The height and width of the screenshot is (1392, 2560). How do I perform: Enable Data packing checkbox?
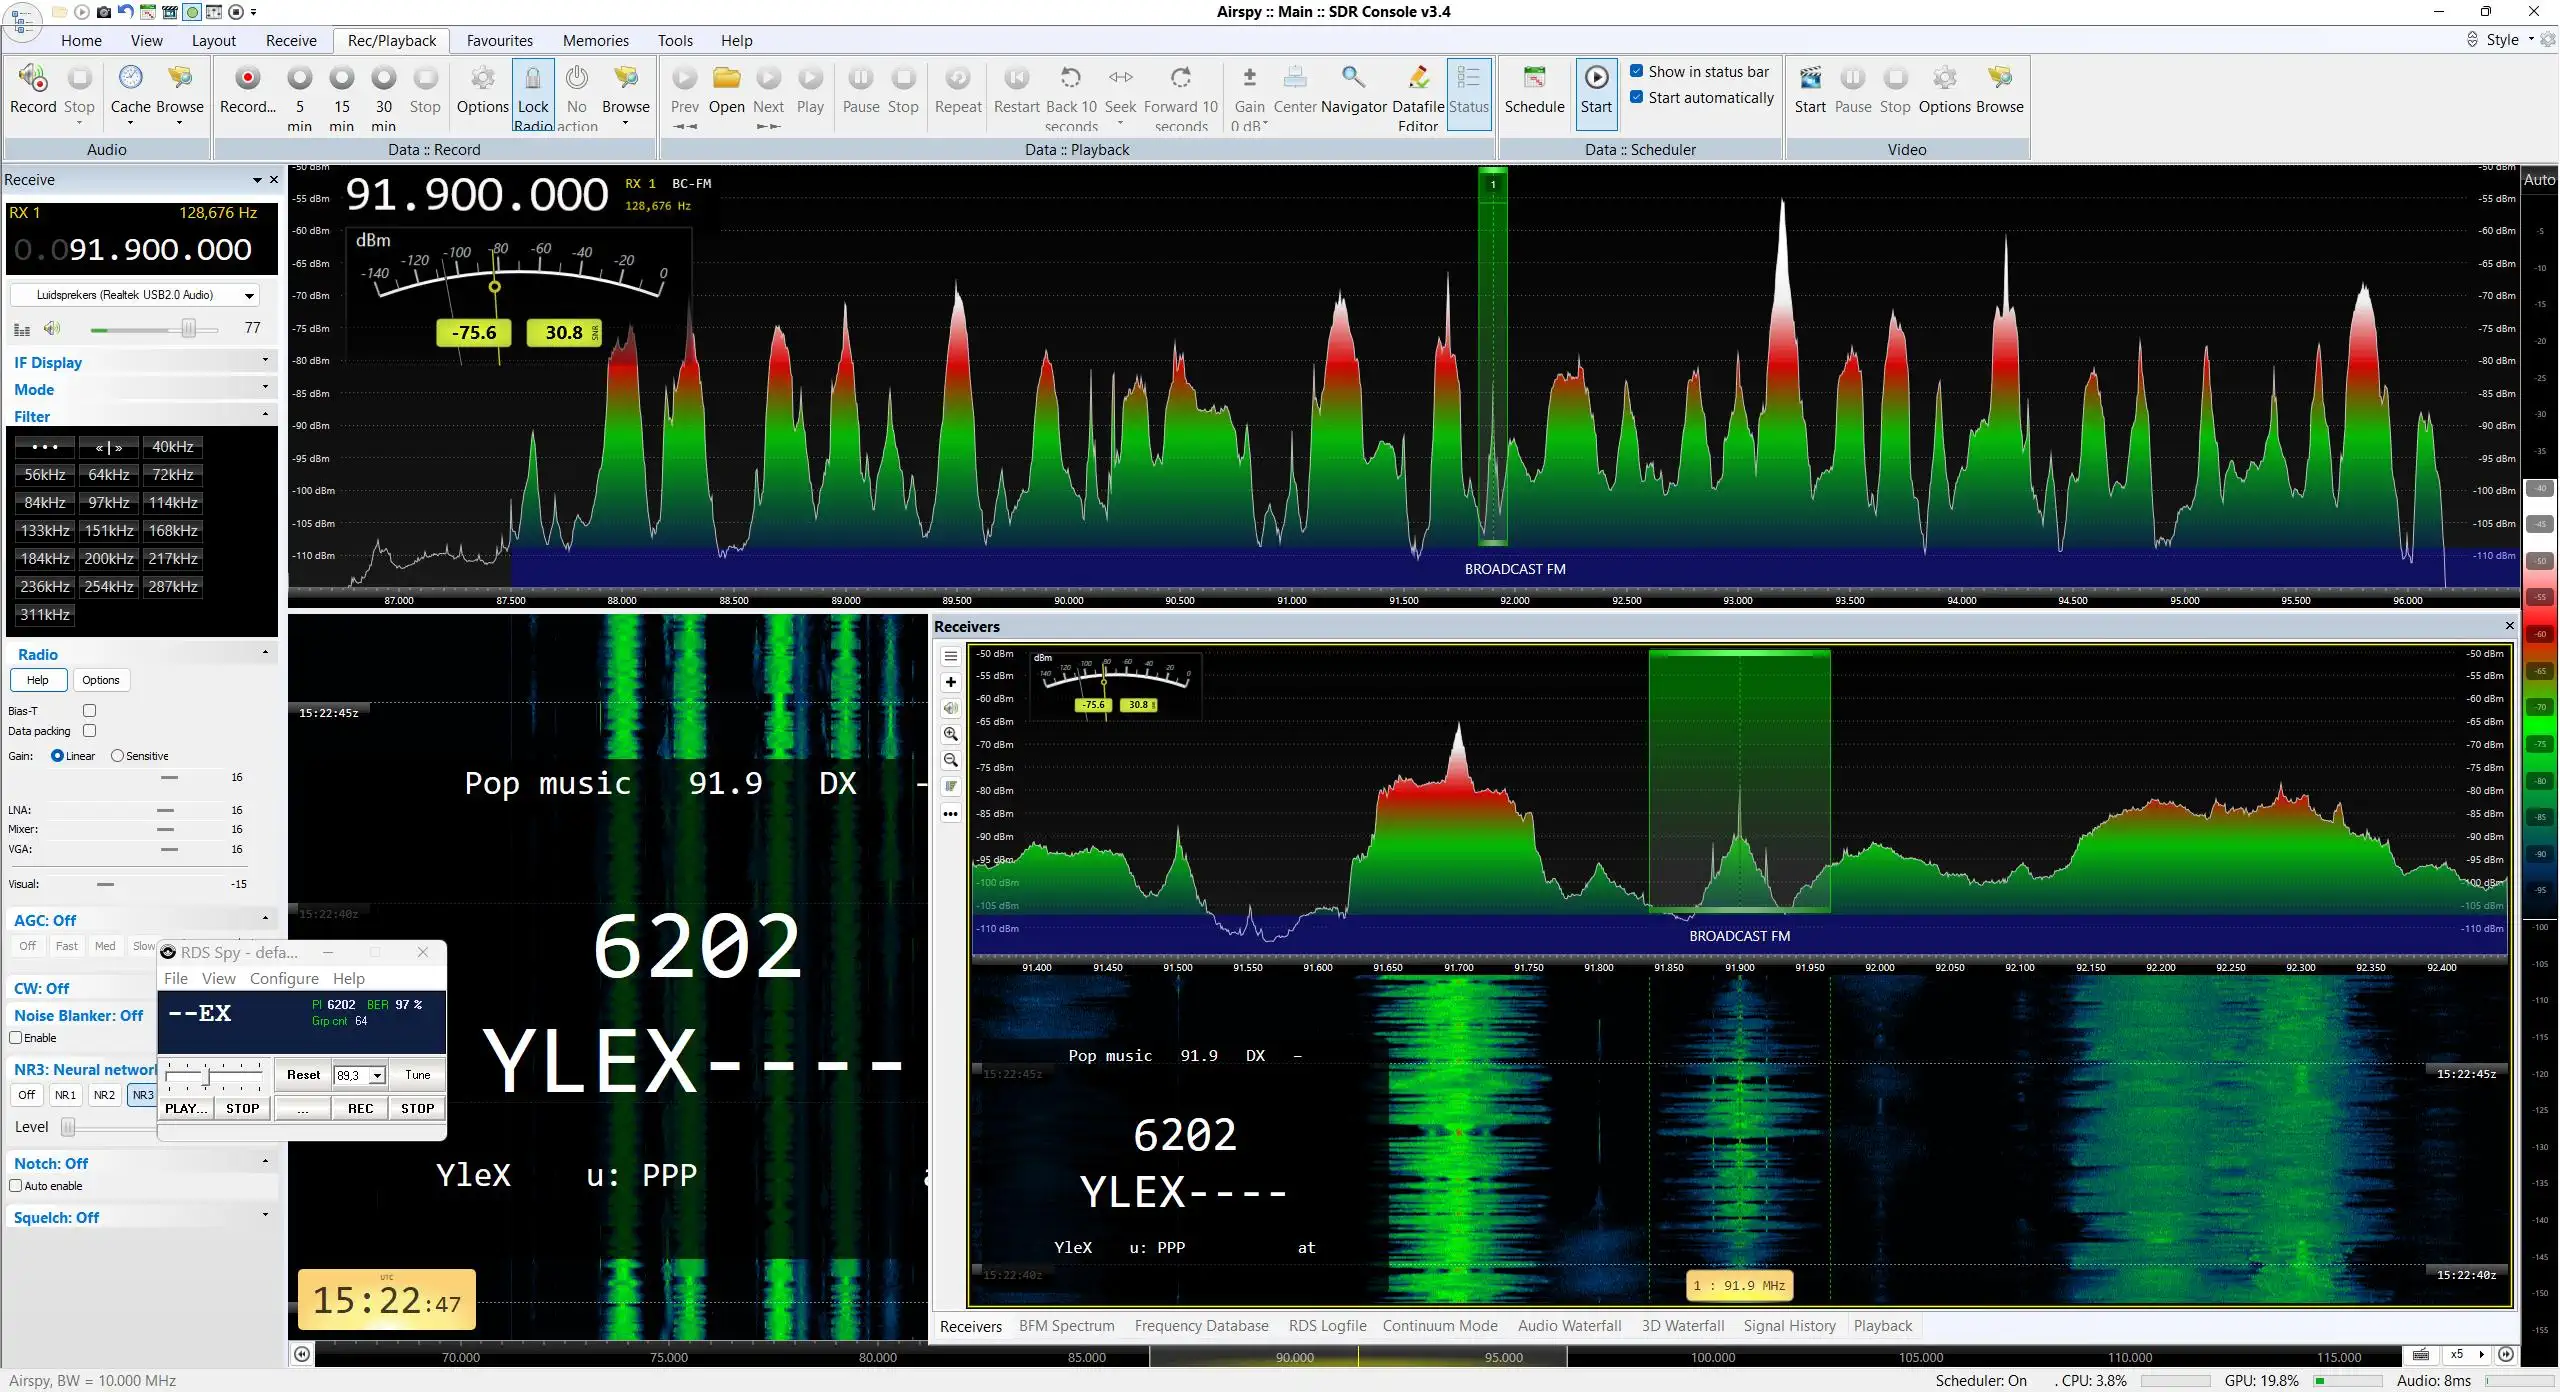[x=89, y=730]
